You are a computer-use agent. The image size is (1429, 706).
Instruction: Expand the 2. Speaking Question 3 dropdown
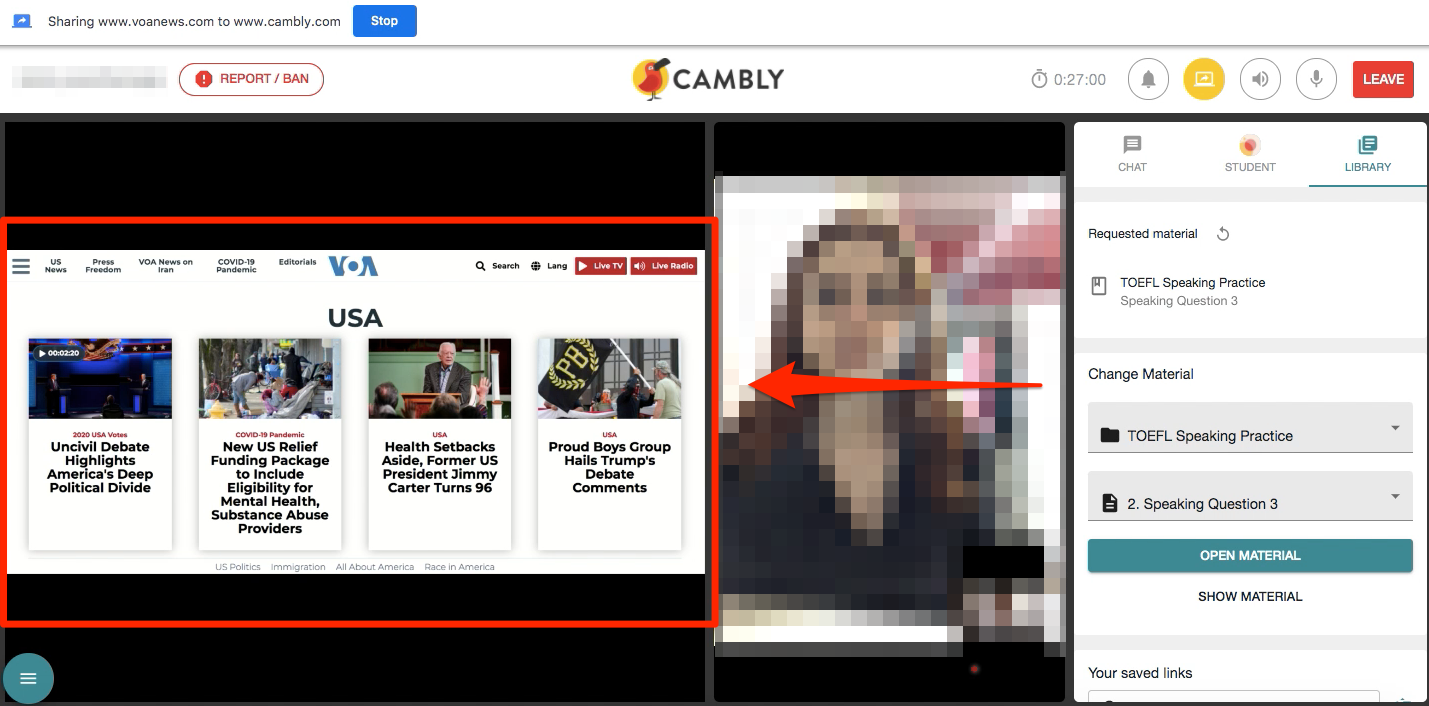coord(1250,496)
